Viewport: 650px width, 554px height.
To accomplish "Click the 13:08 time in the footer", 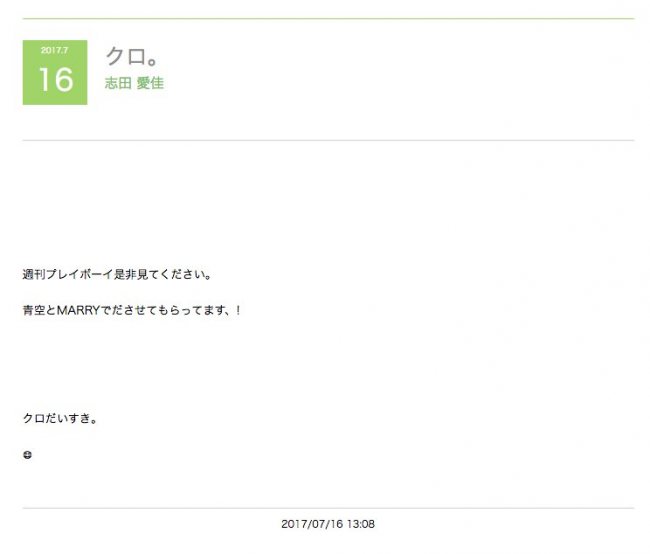I will 361,524.
